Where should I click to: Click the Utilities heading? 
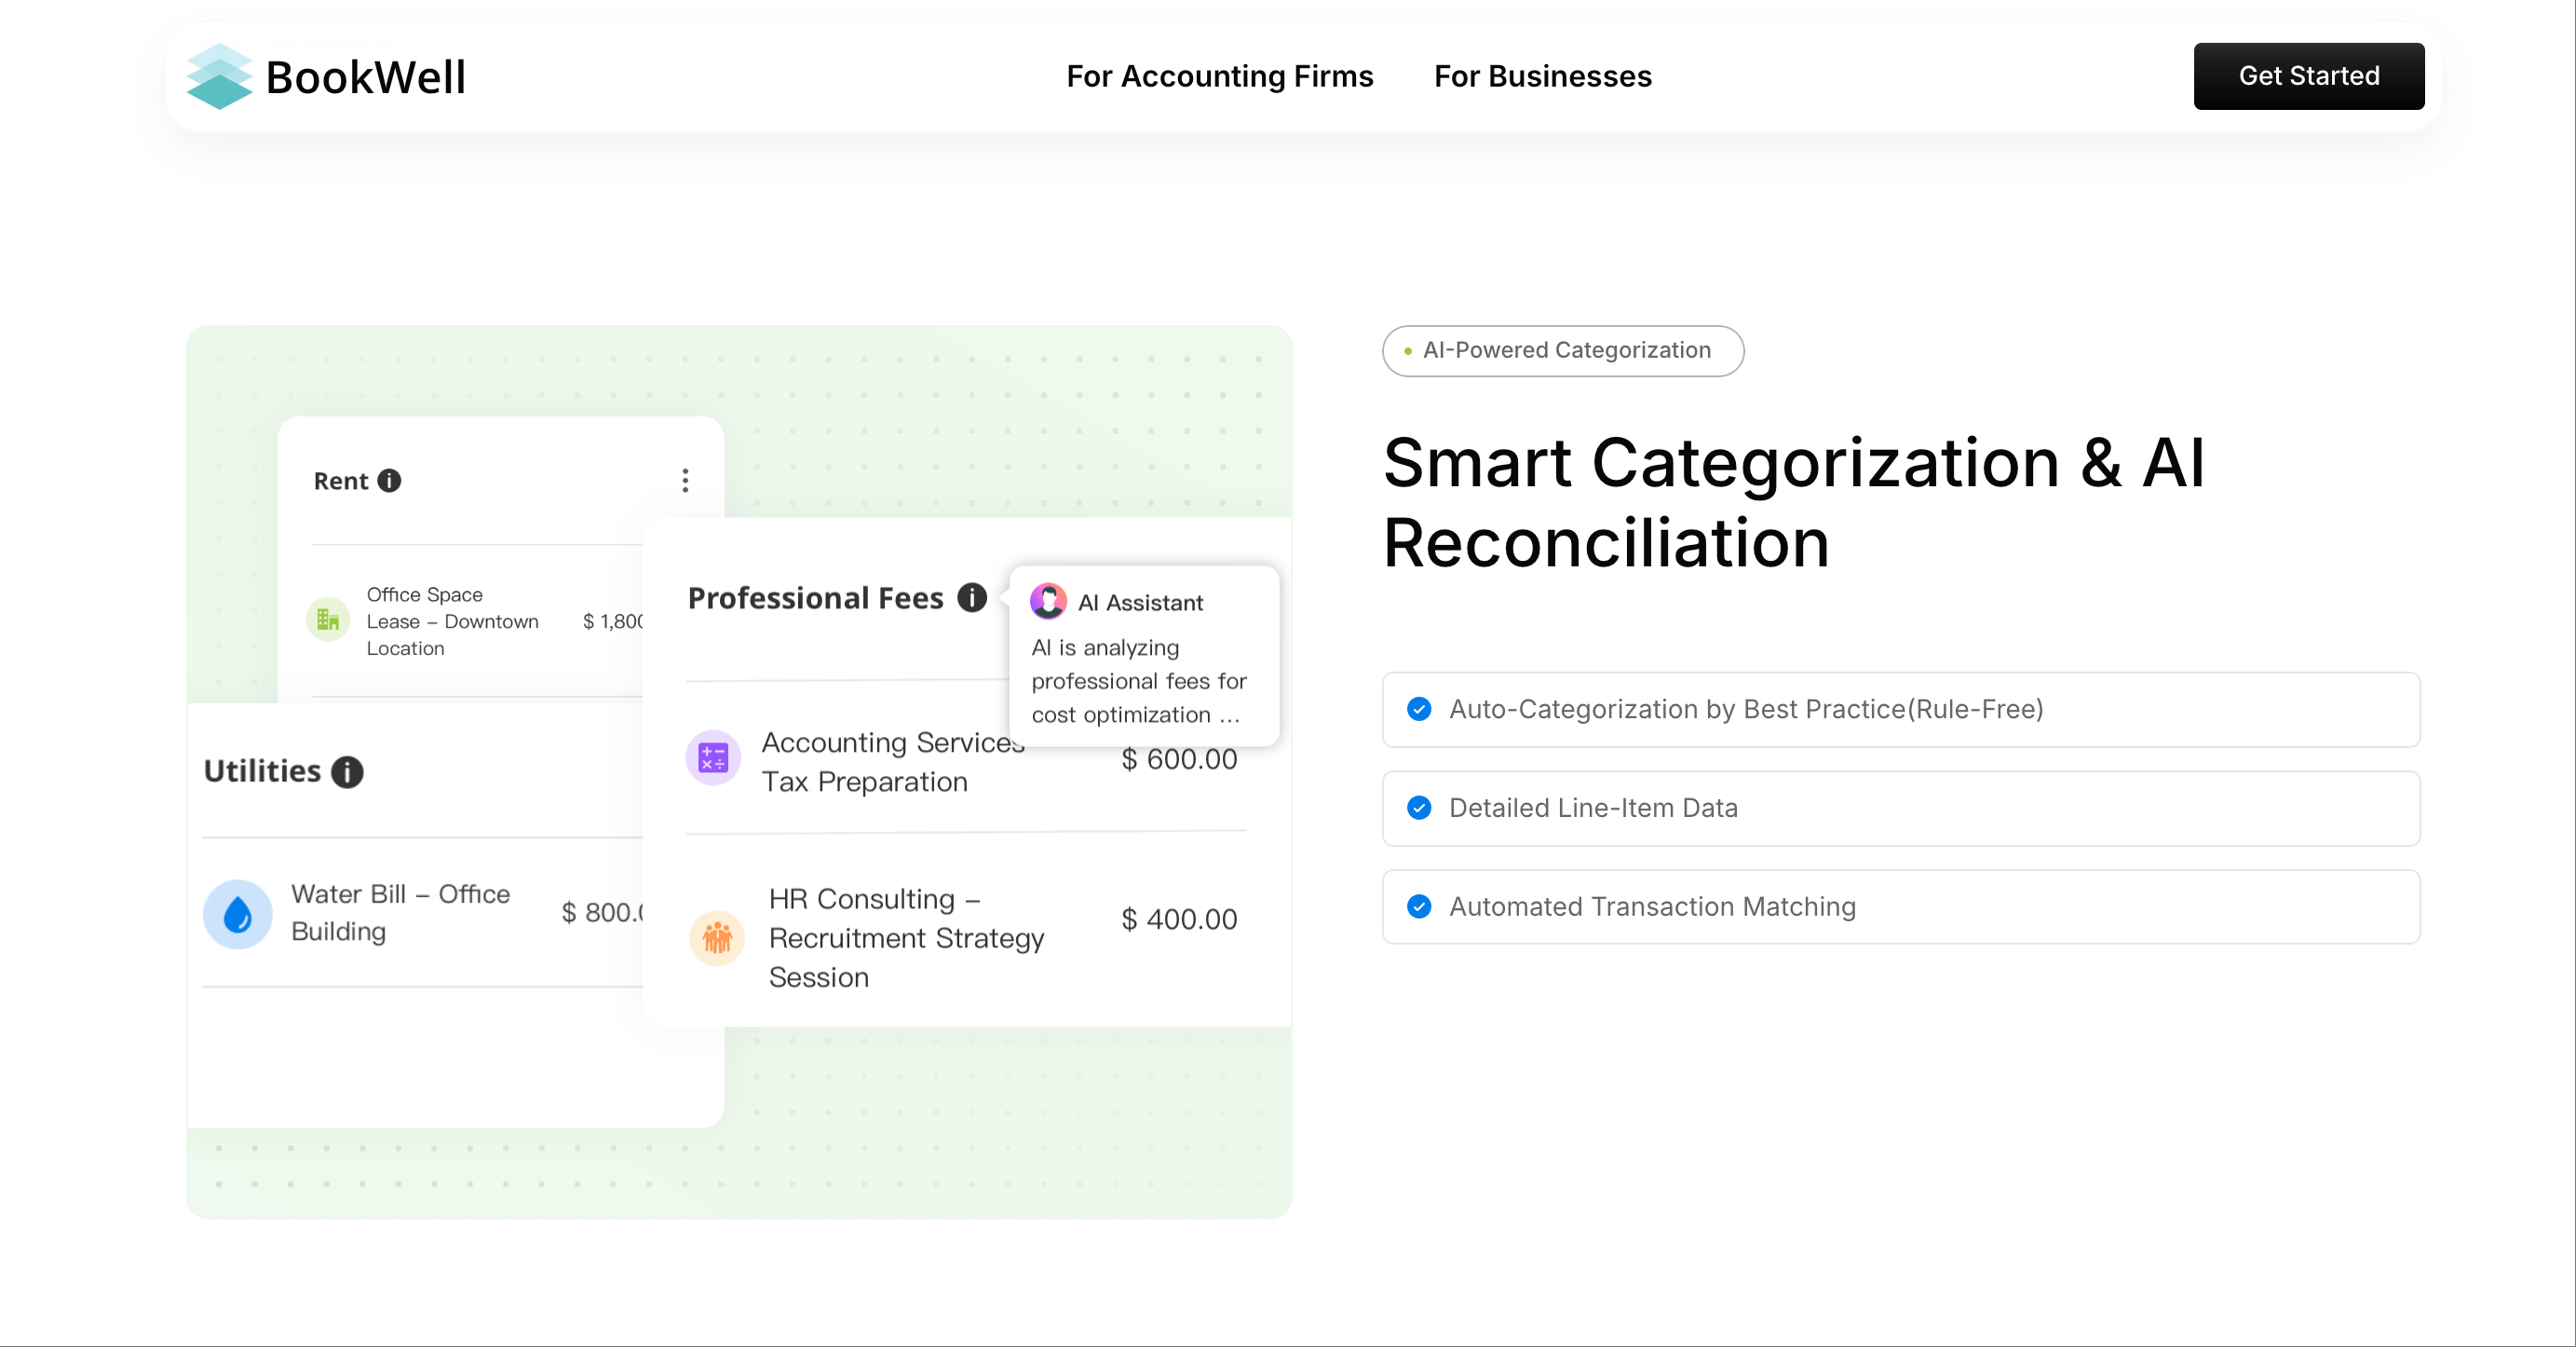coord(262,771)
